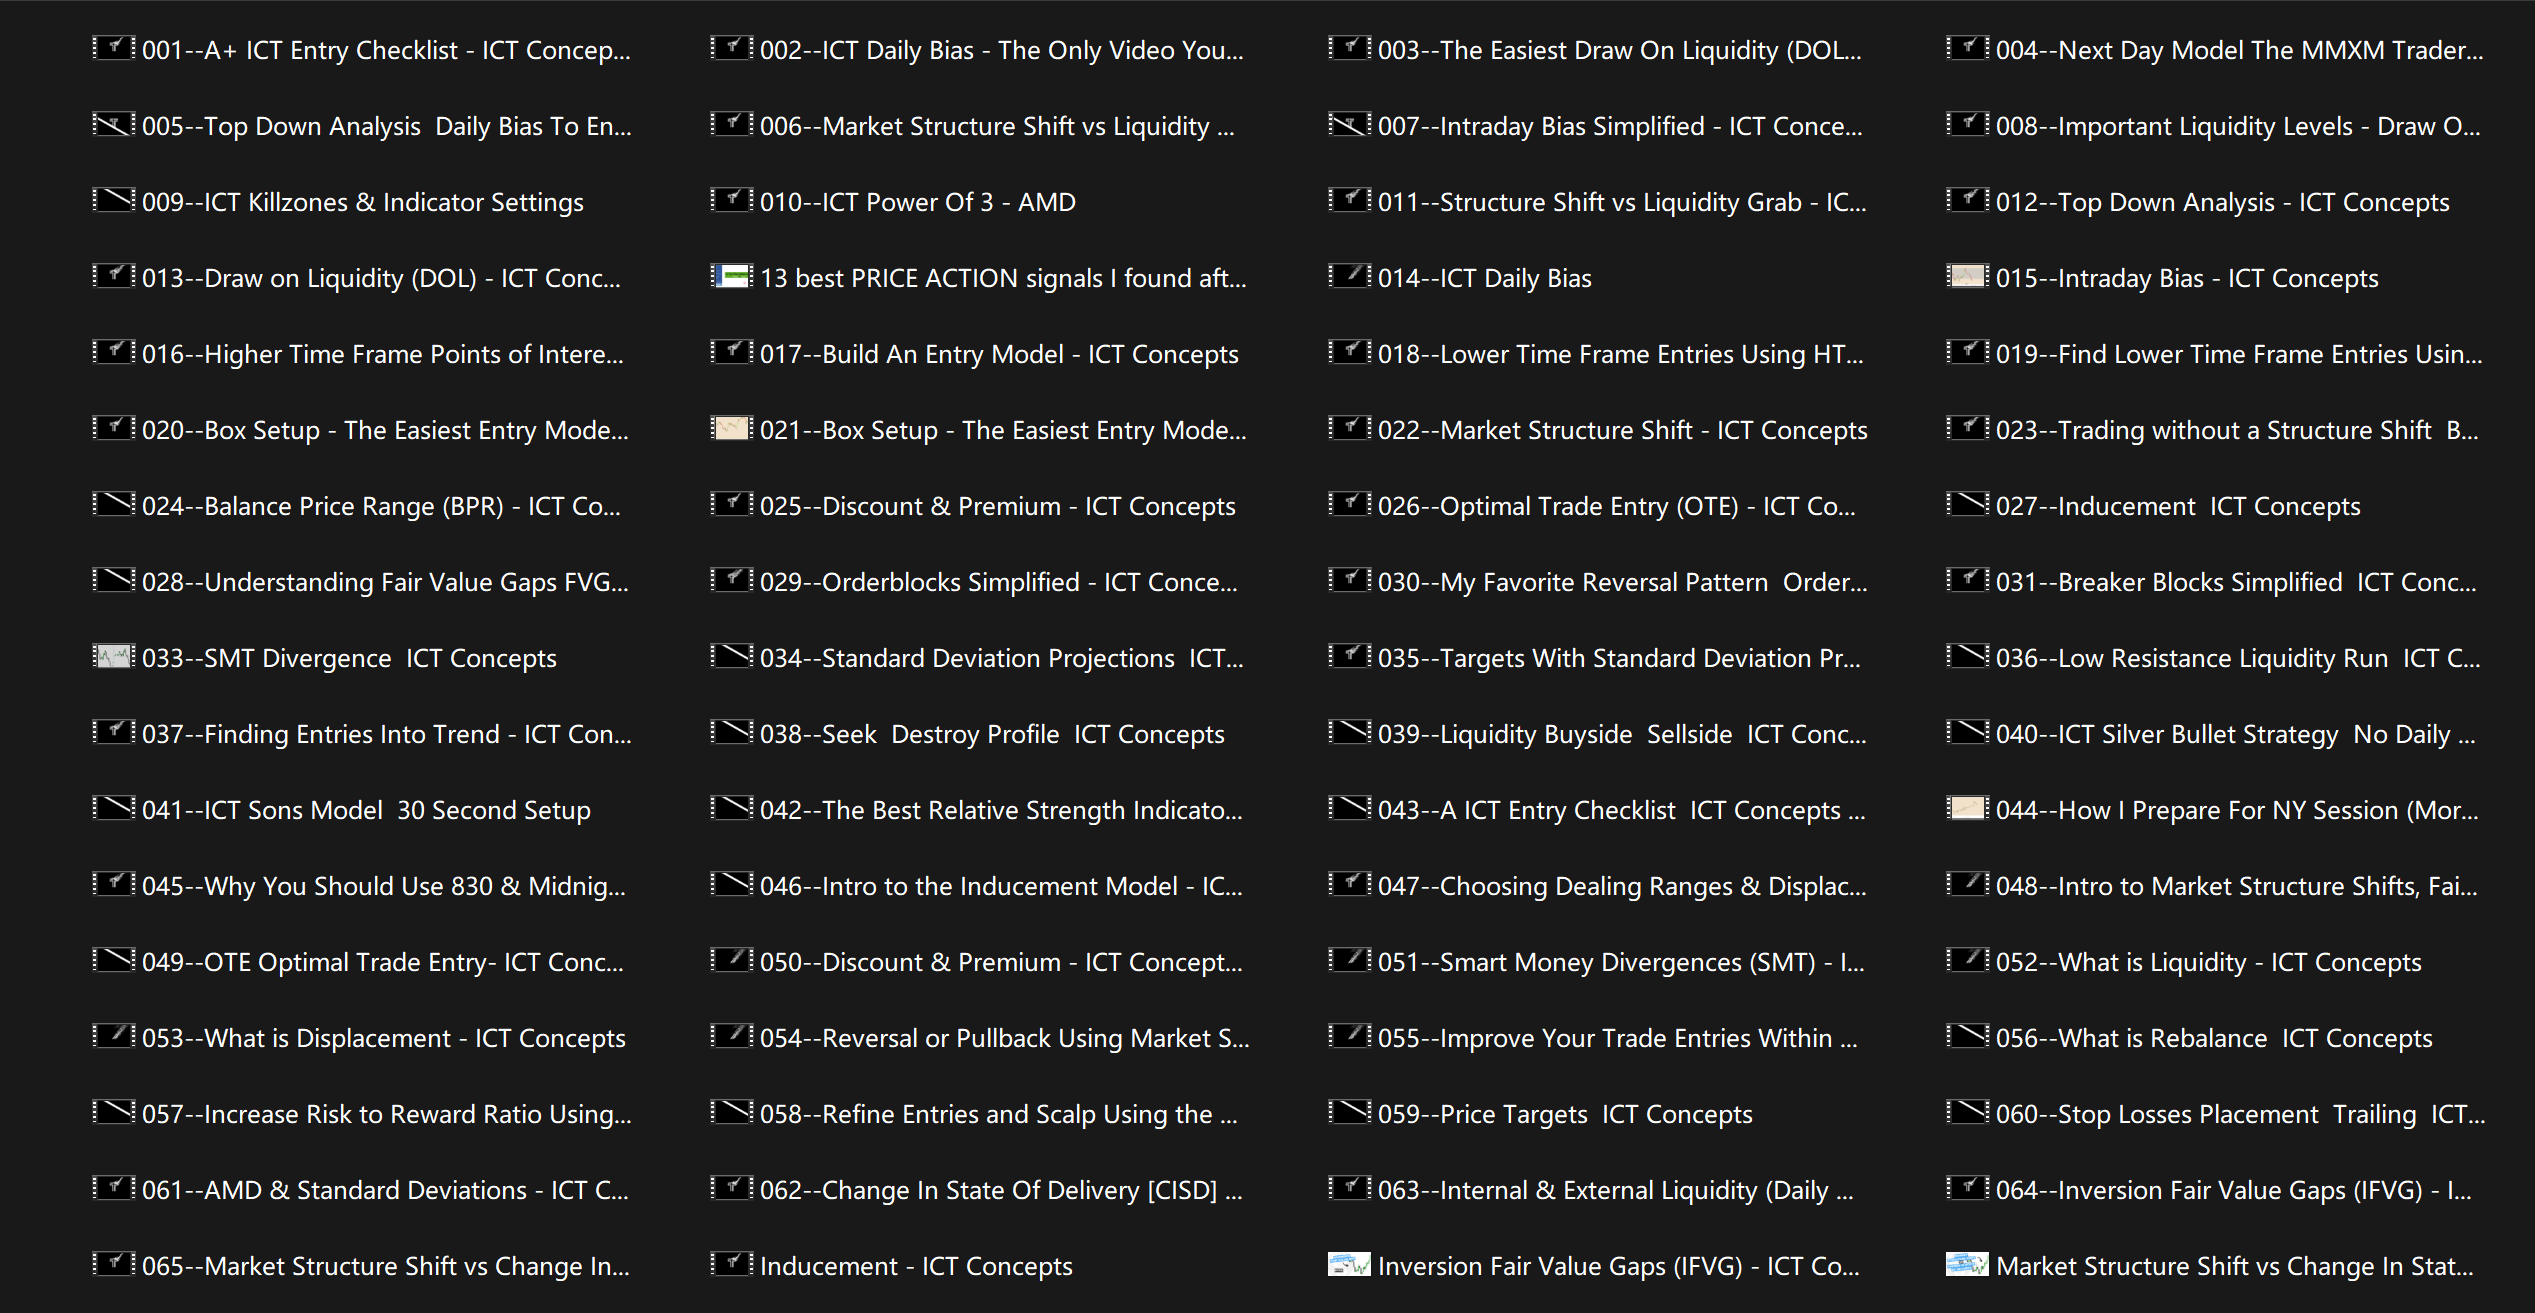
Task: Click thumbnail icon of 015--Intraday Bias file
Action: (x=1967, y=276)
